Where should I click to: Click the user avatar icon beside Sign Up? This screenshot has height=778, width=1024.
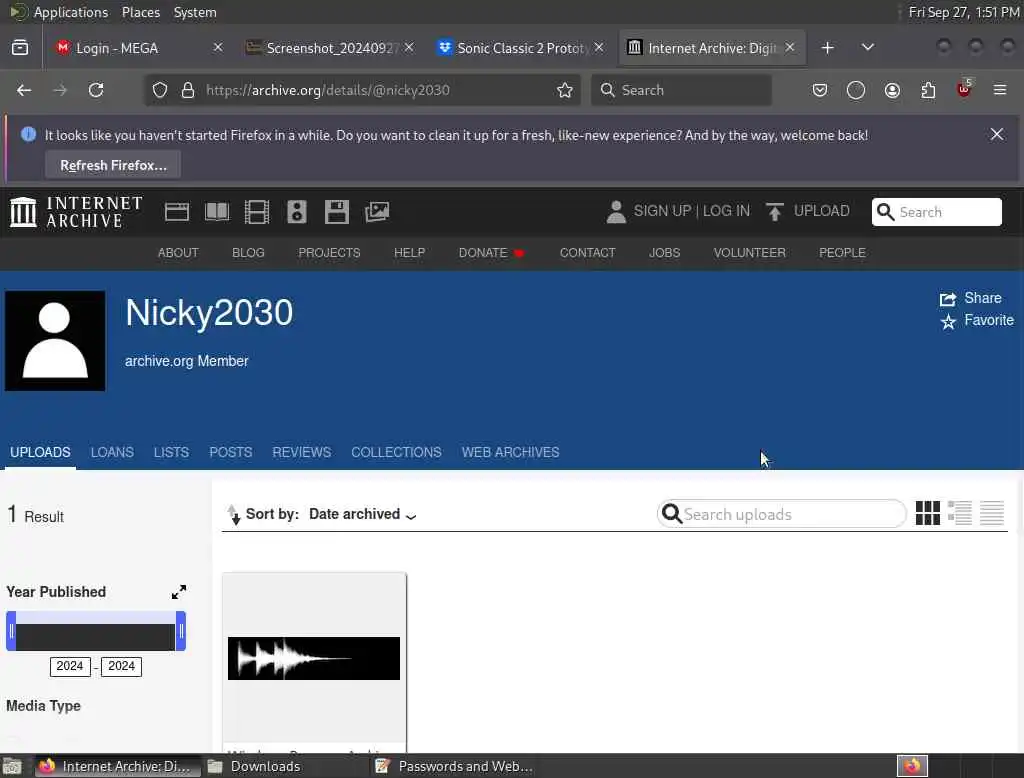[x=616, y=212]
